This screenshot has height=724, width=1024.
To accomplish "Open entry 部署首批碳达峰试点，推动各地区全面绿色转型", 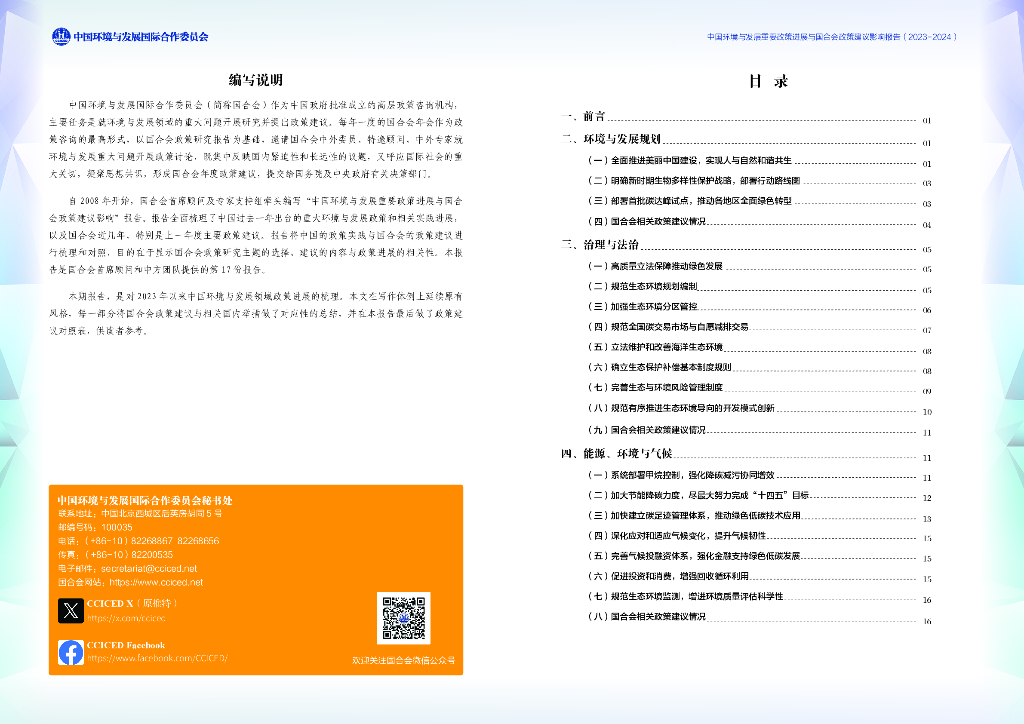I will point(759,201).
